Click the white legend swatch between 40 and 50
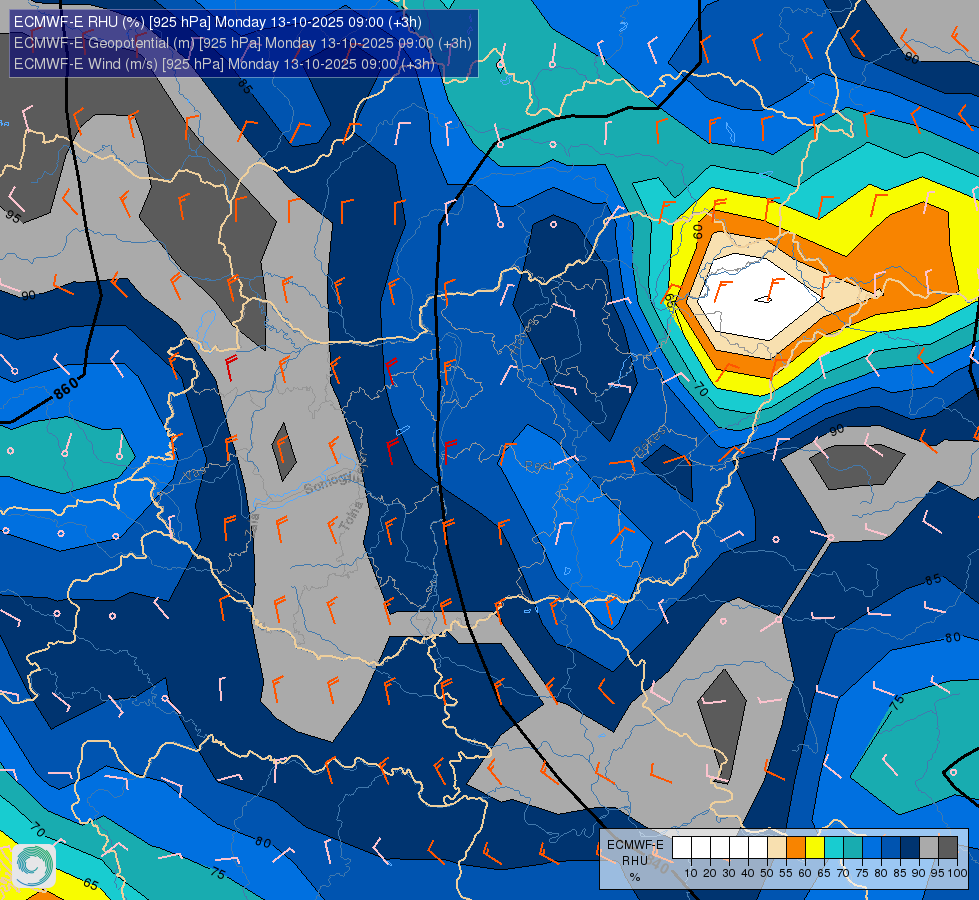Screen dimensions: 979x900 tap(759, 848)
